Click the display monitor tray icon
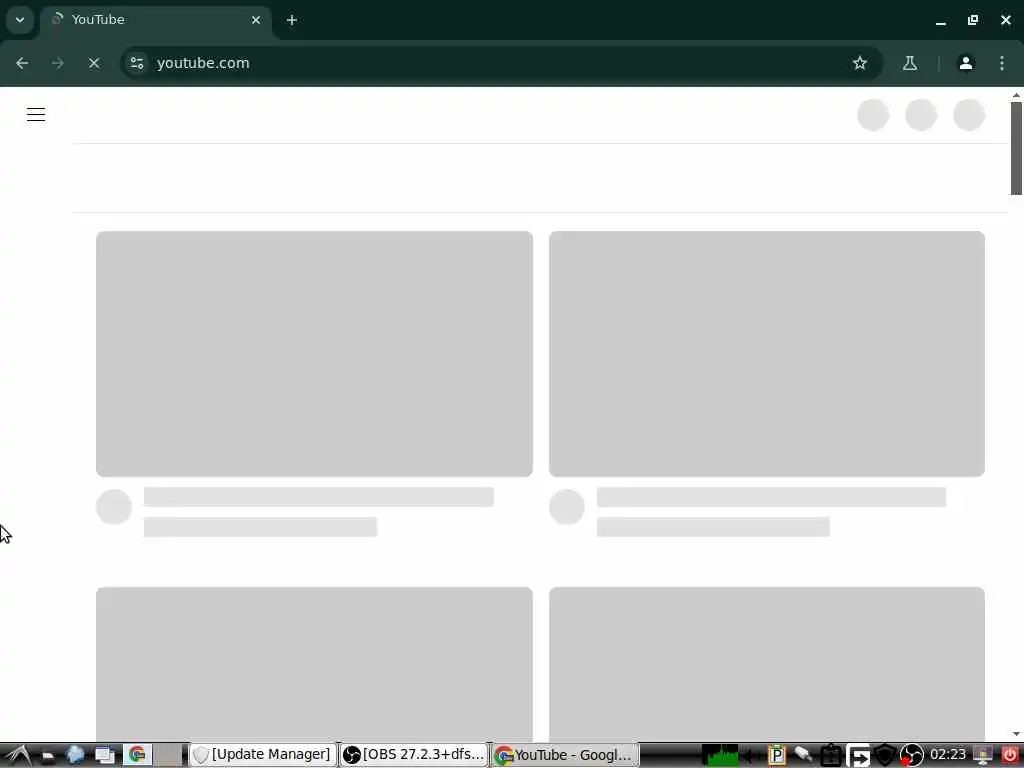 983,755
